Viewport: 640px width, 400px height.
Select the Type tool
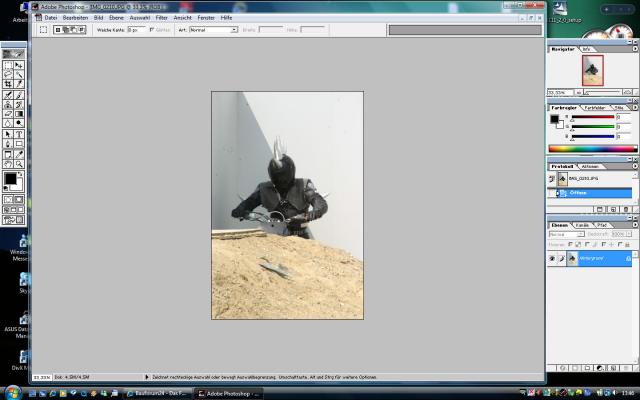coord(19,134)
